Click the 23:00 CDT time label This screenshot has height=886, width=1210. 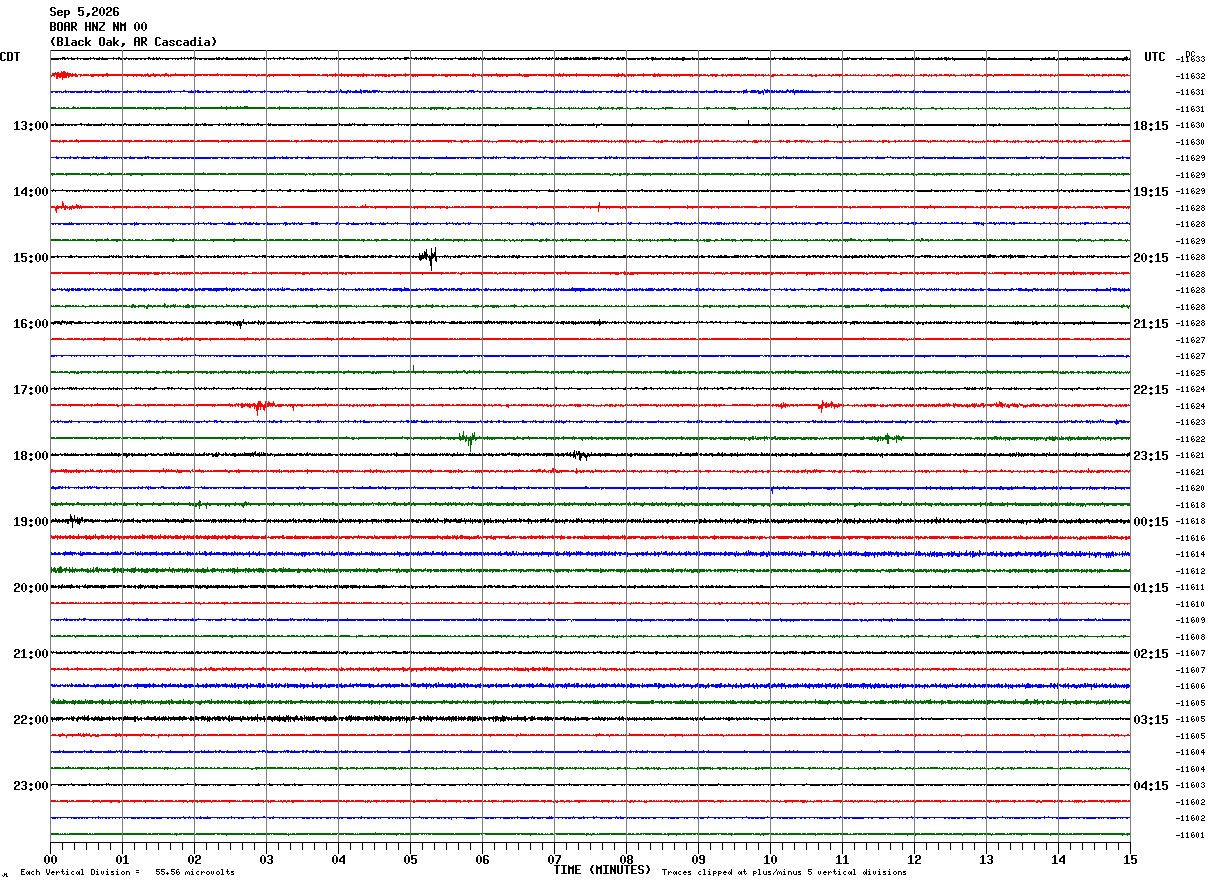(x=30, y=786)
